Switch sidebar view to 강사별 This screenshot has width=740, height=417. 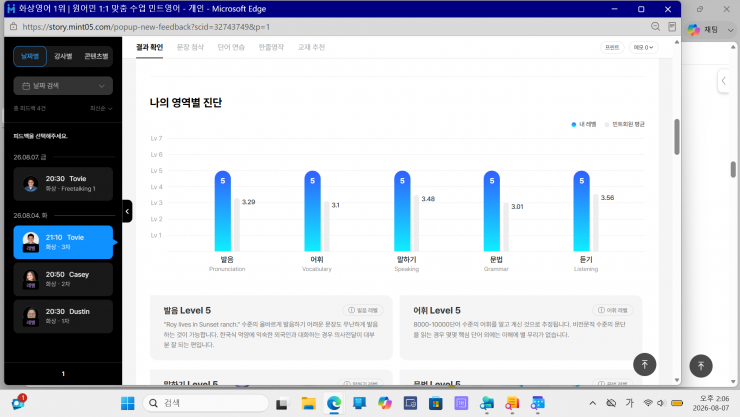tap(63, 56)
